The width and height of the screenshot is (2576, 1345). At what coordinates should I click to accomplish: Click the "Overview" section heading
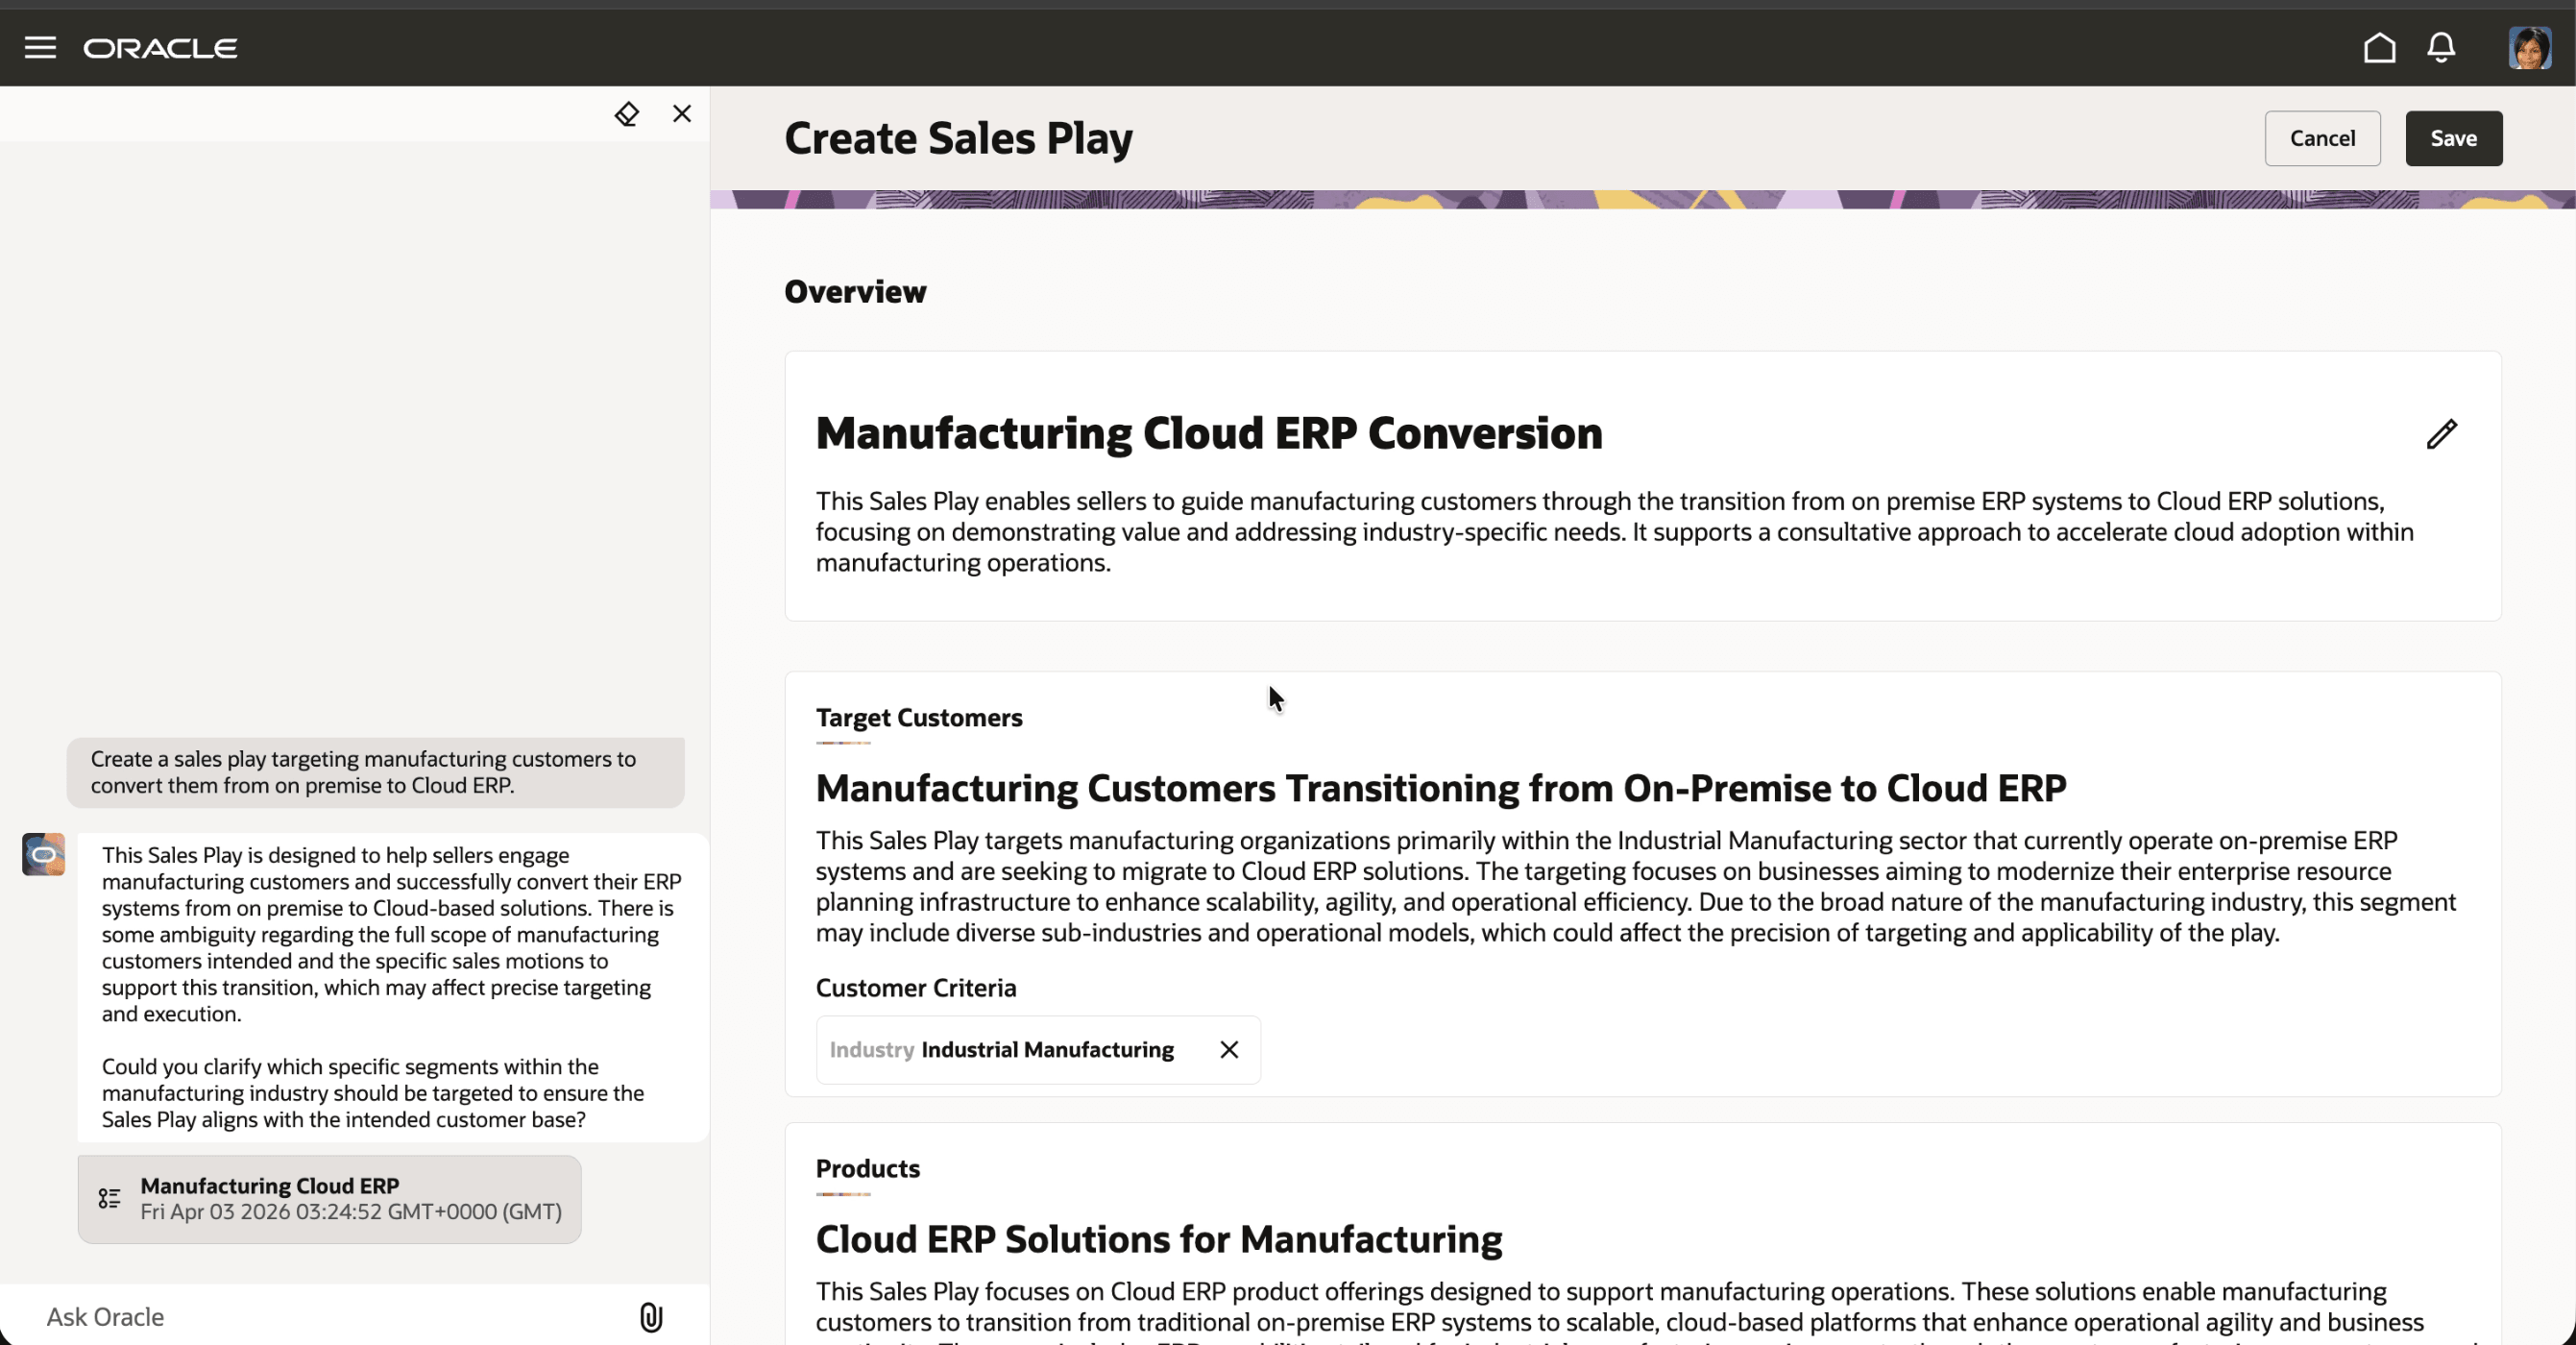pyautogui.click(x=855, y=292)
